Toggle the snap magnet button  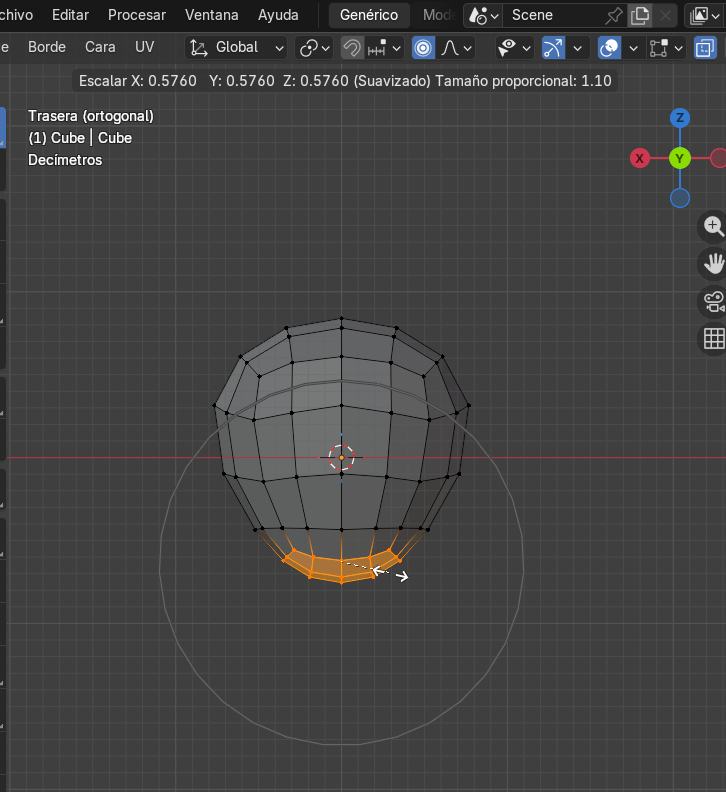coord(352,48)
